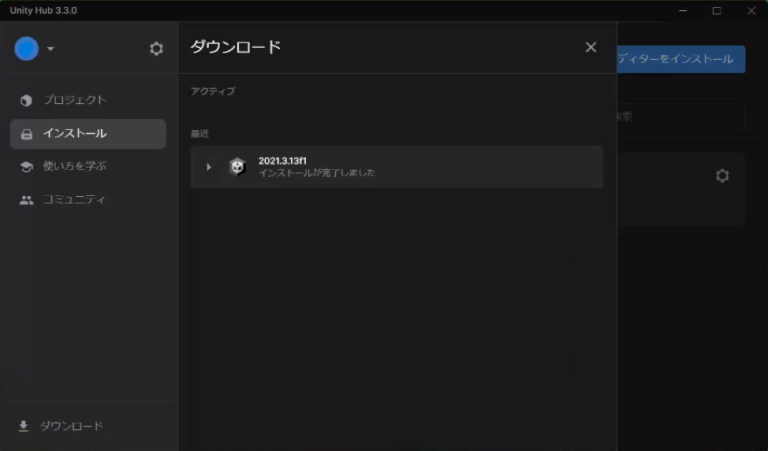The height and width of the screenshot is (451, 768).
Task: Click the search field behind the panel
Action: [x=680, y=117]
